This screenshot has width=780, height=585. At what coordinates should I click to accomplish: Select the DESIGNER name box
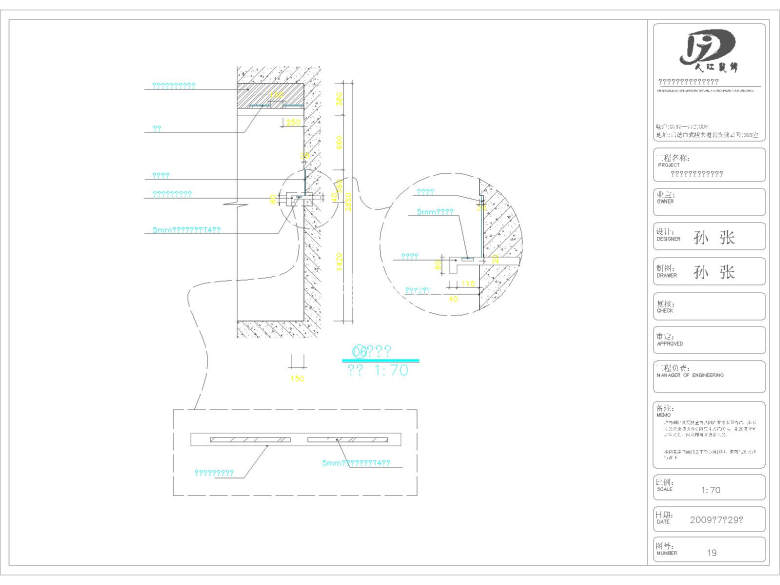point(710,237)
